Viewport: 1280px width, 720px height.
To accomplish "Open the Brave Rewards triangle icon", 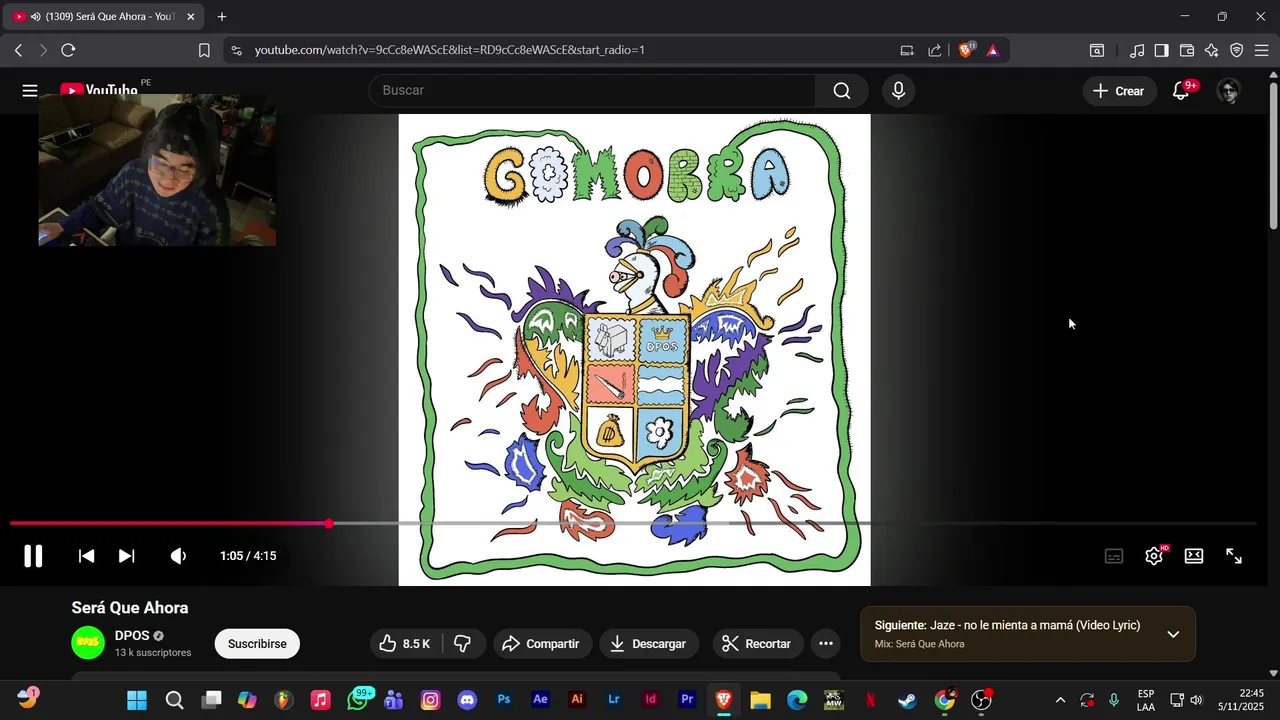I will [993, 50].
